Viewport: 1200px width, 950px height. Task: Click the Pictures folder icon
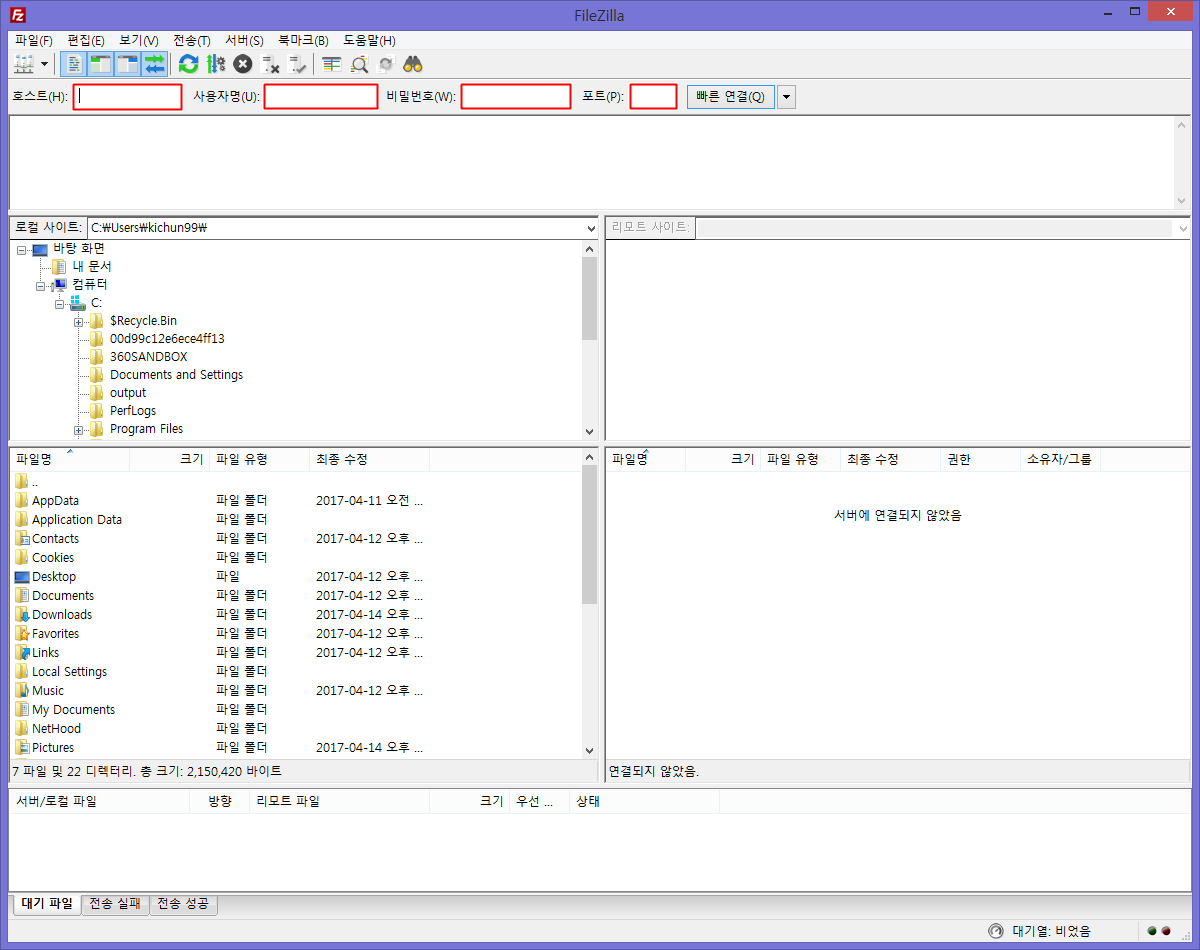(x=22, y=748)
